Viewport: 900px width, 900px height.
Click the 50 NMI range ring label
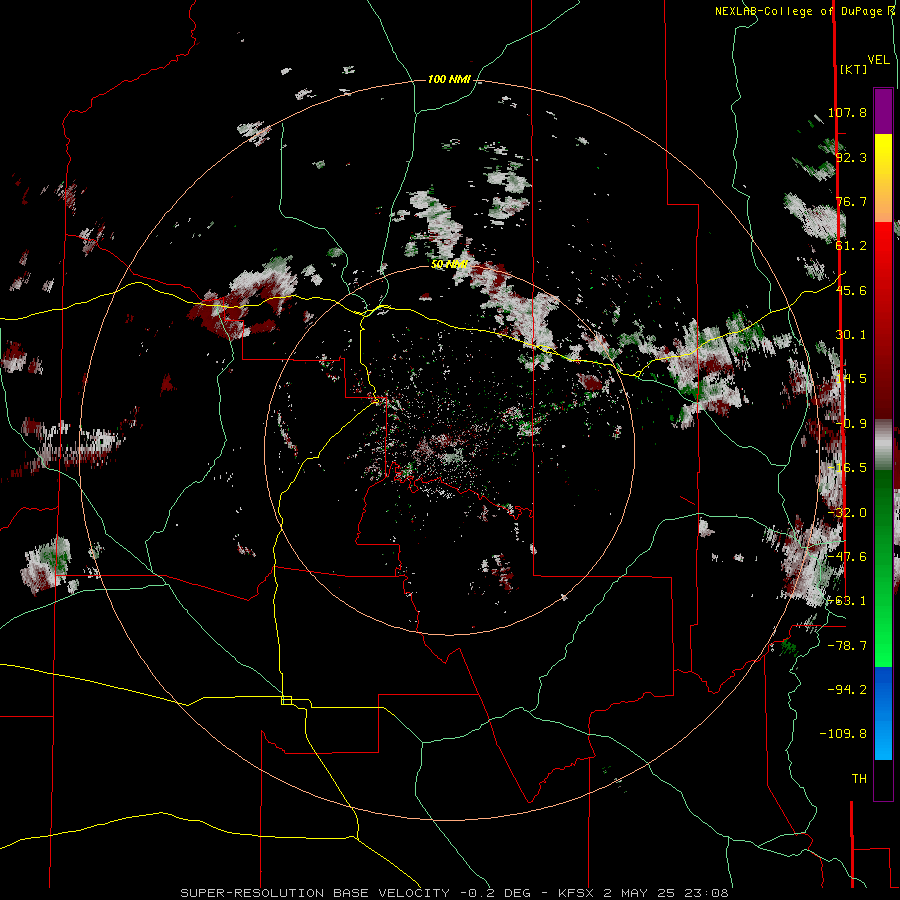(x=449, y=264)
